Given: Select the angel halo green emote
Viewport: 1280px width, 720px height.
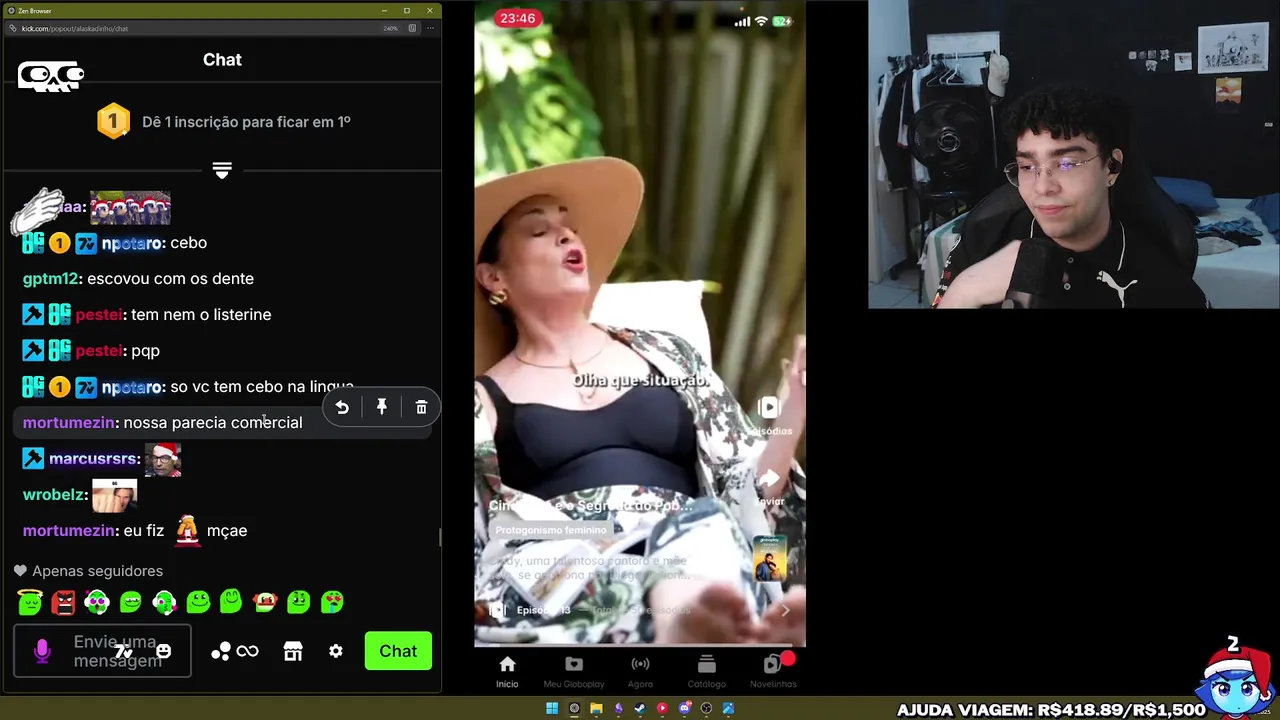Looking at the screenshot, I should click(30, 601).
